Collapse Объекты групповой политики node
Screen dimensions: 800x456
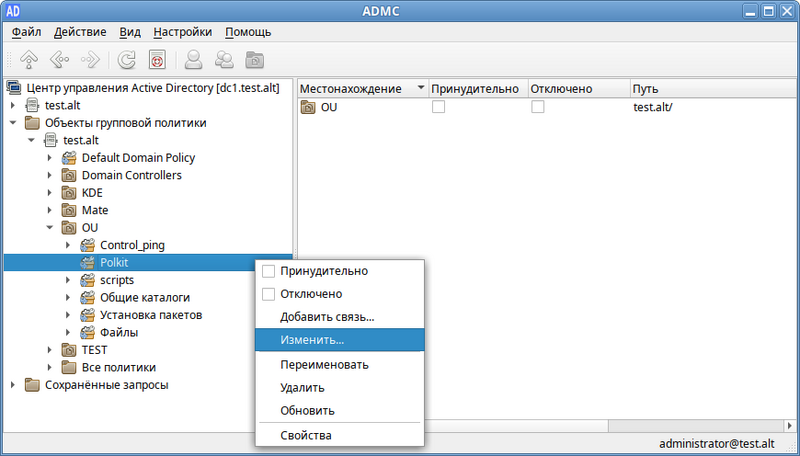click(13, 123)
